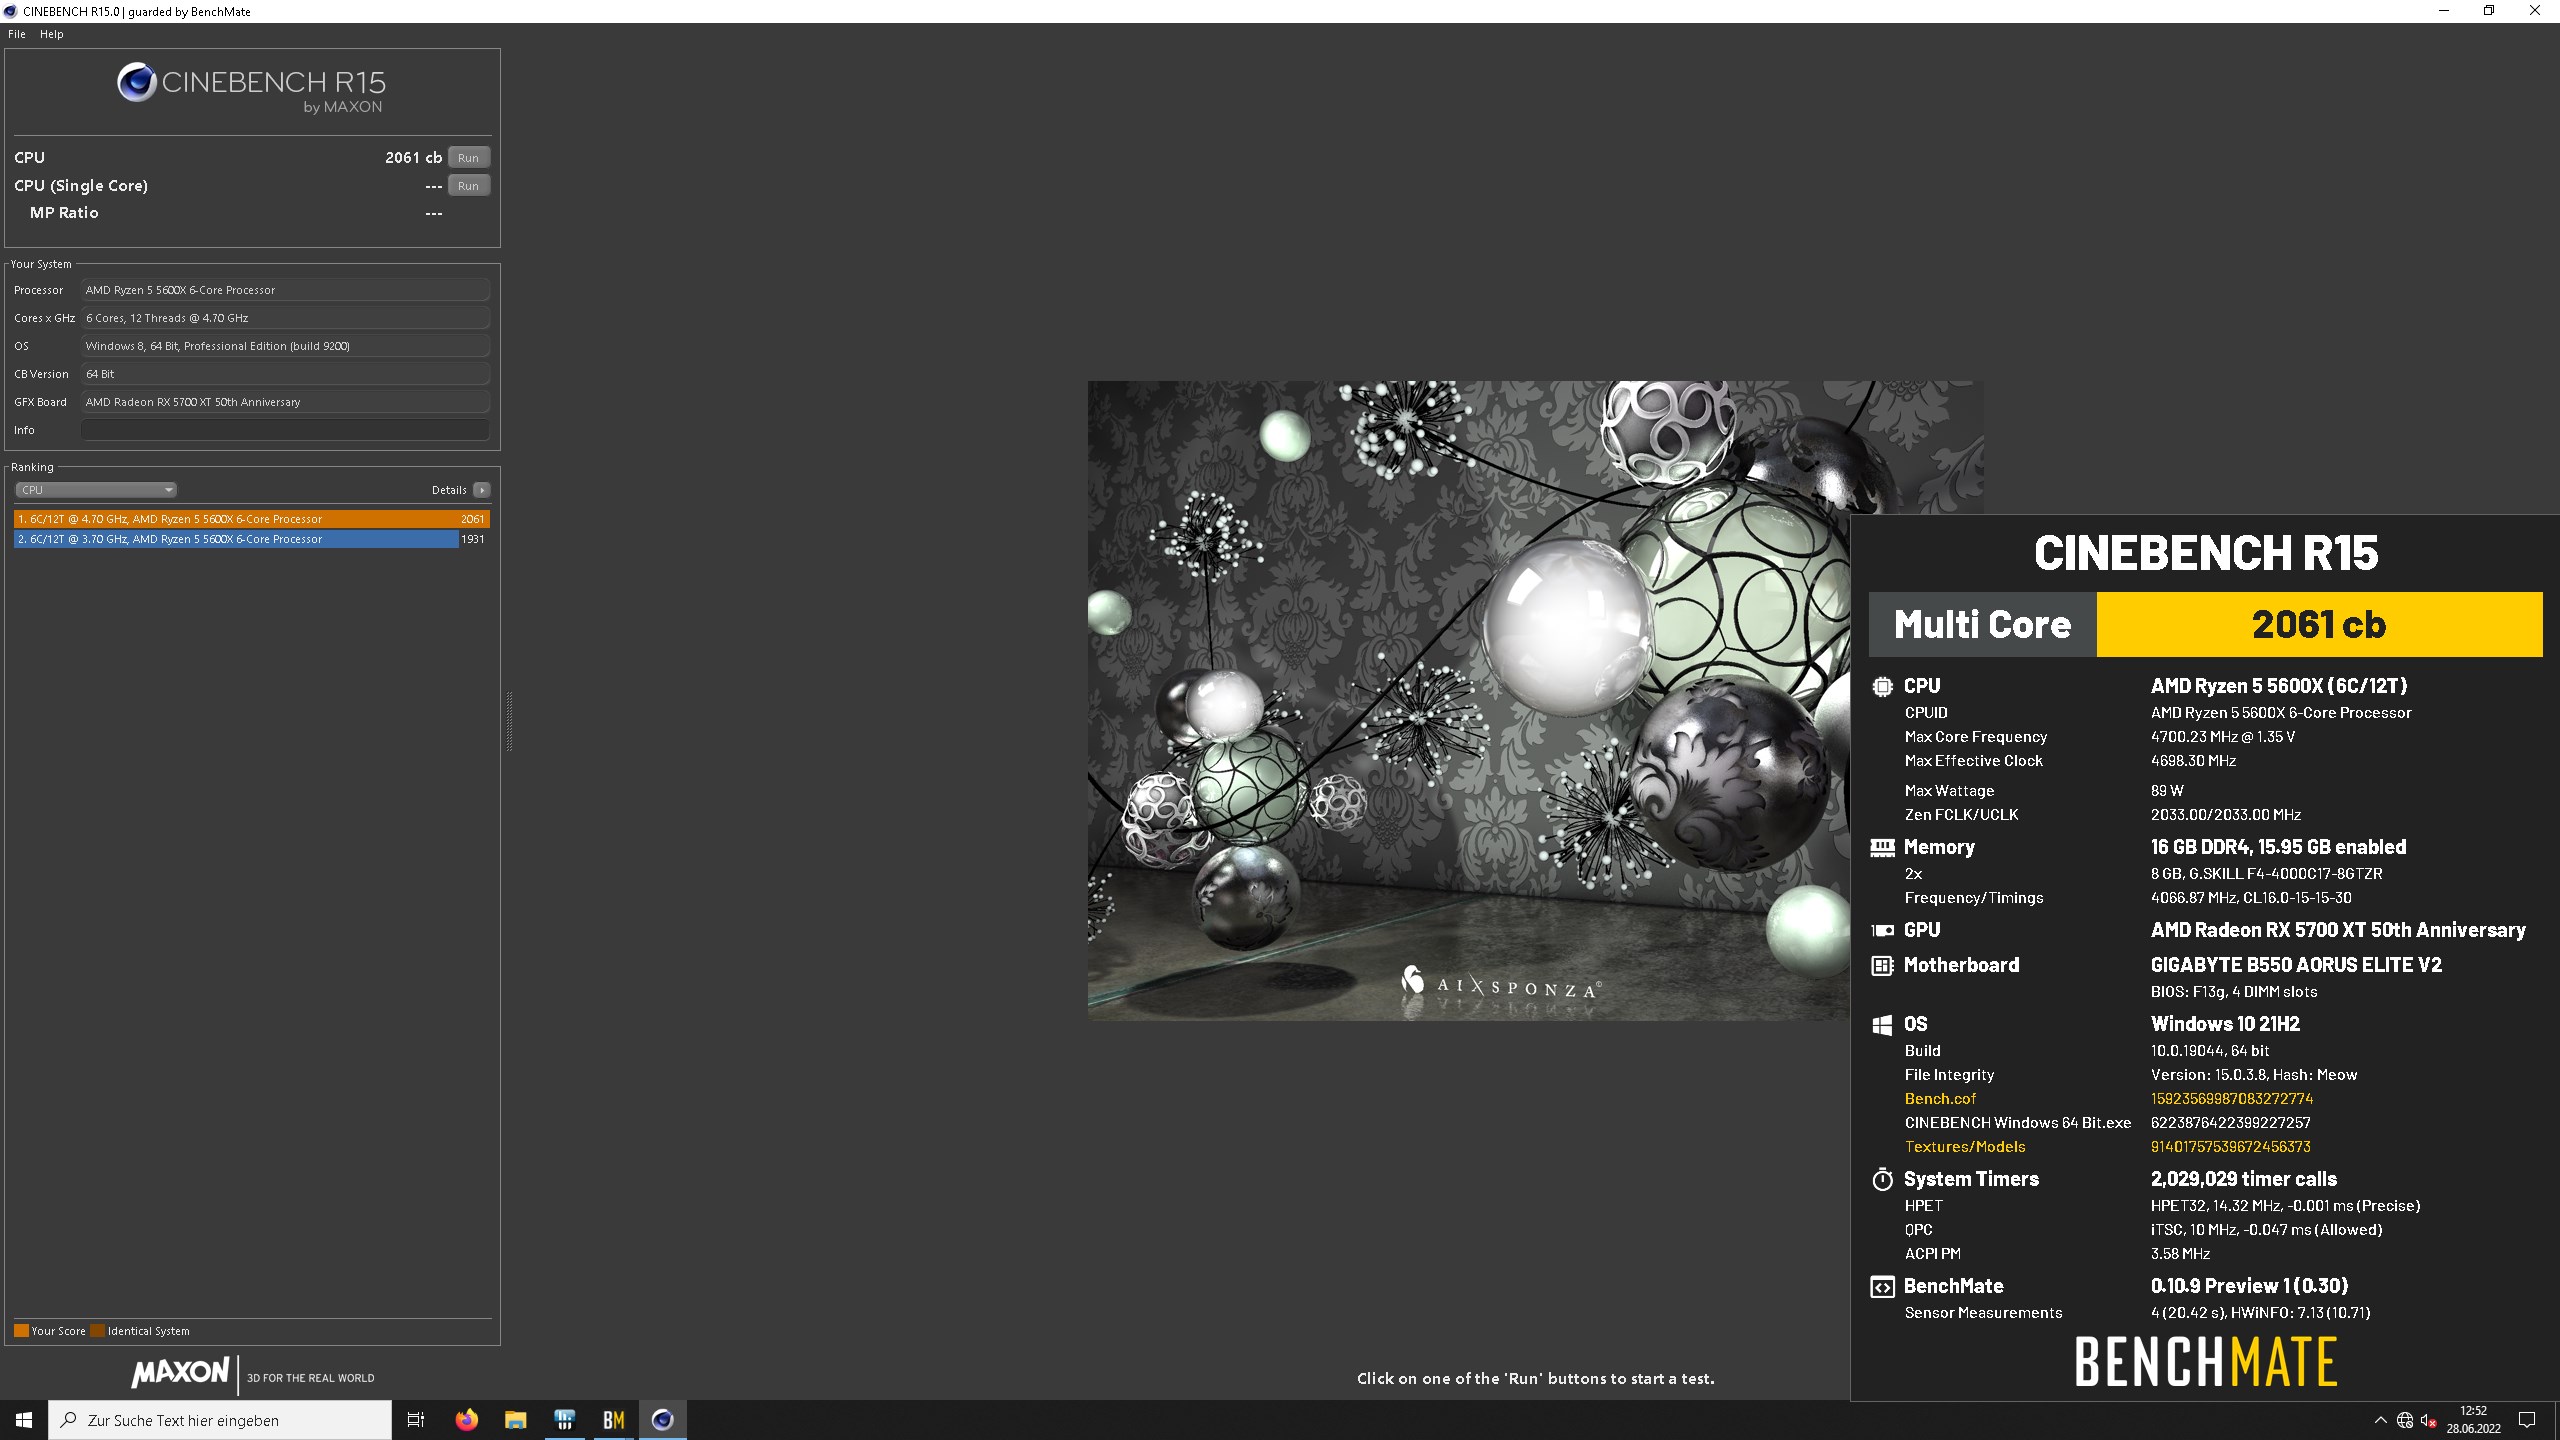The height and width of the screenshot is (1440, 2560).
Task: Click the Max Wattage 89 W value
Action: 2167,791
